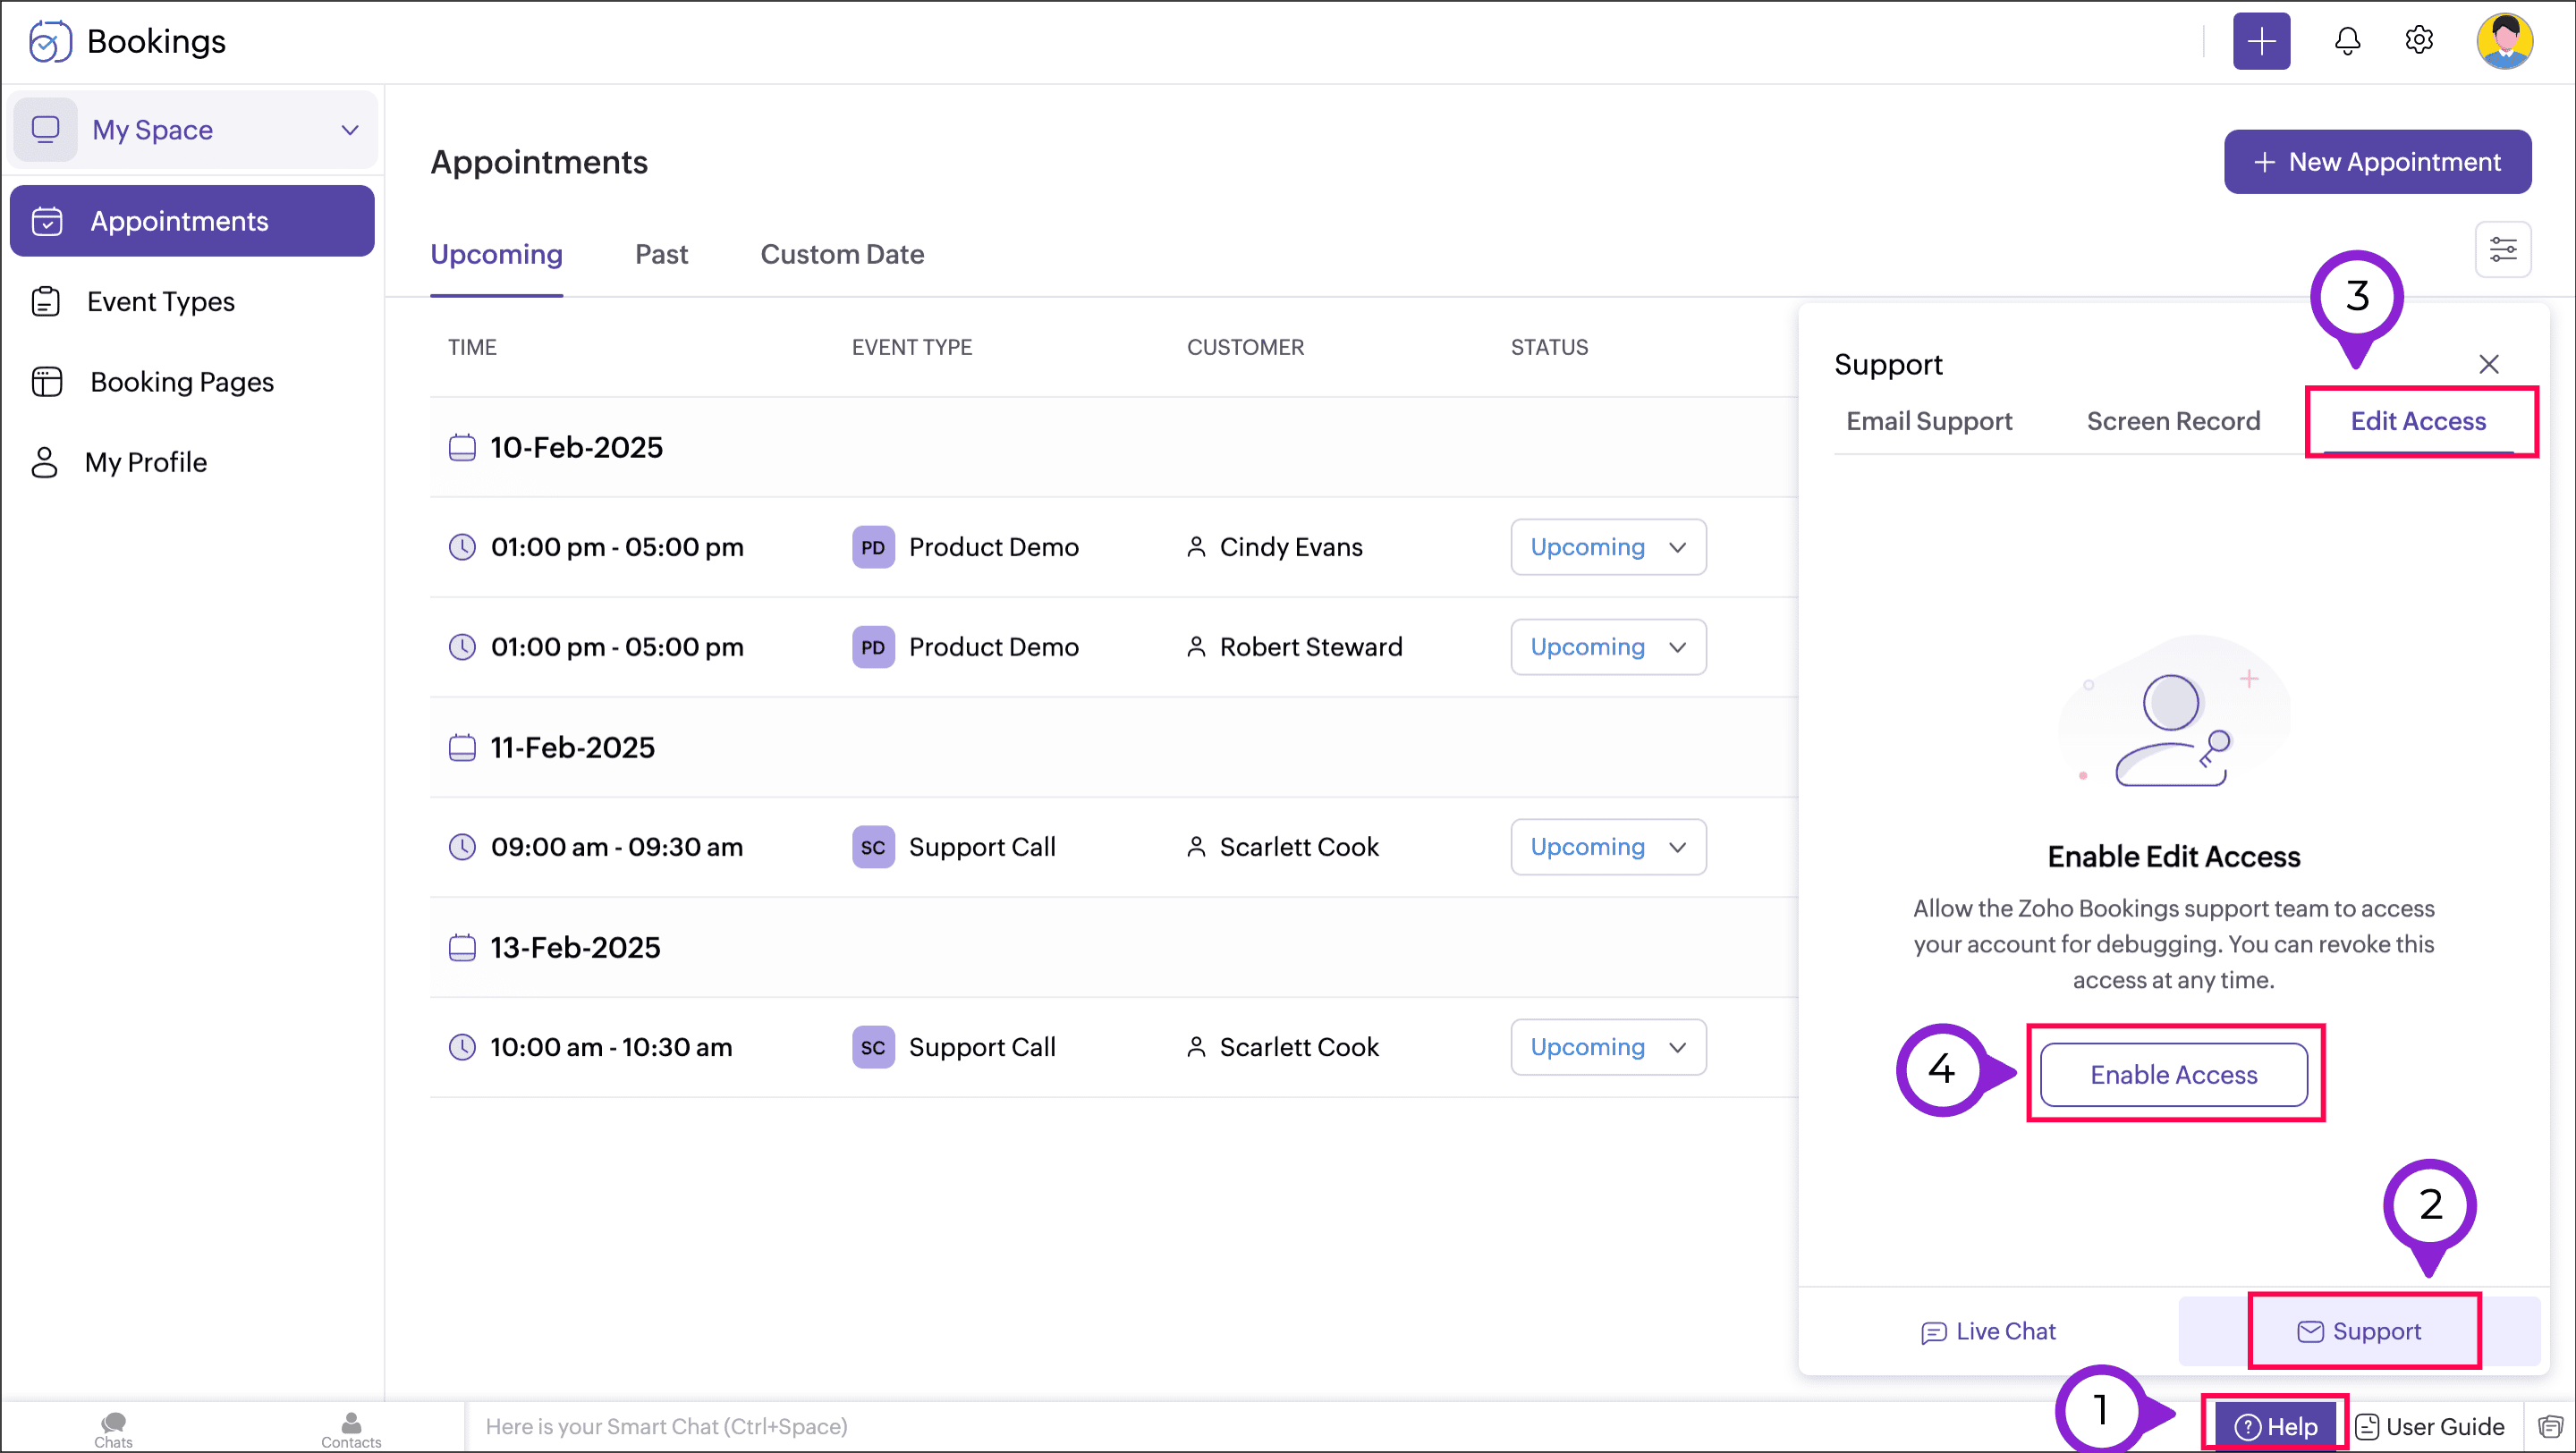Open status dropdown for 10:00 am Support Call
This screenshot has width=2576, height=1453.
(1607, 1047)
